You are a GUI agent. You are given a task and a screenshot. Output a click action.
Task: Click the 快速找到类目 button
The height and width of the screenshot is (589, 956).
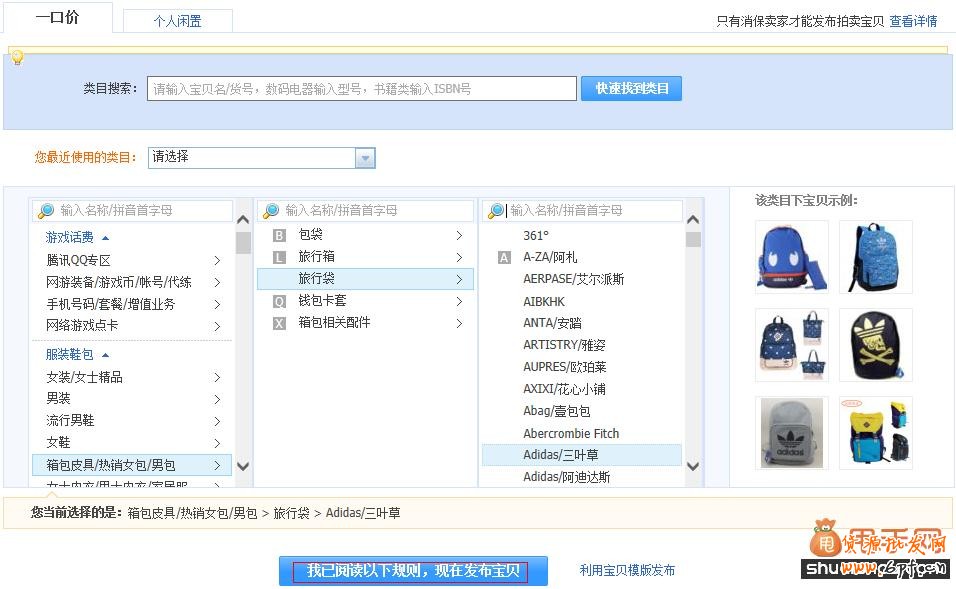coord(631,88)
